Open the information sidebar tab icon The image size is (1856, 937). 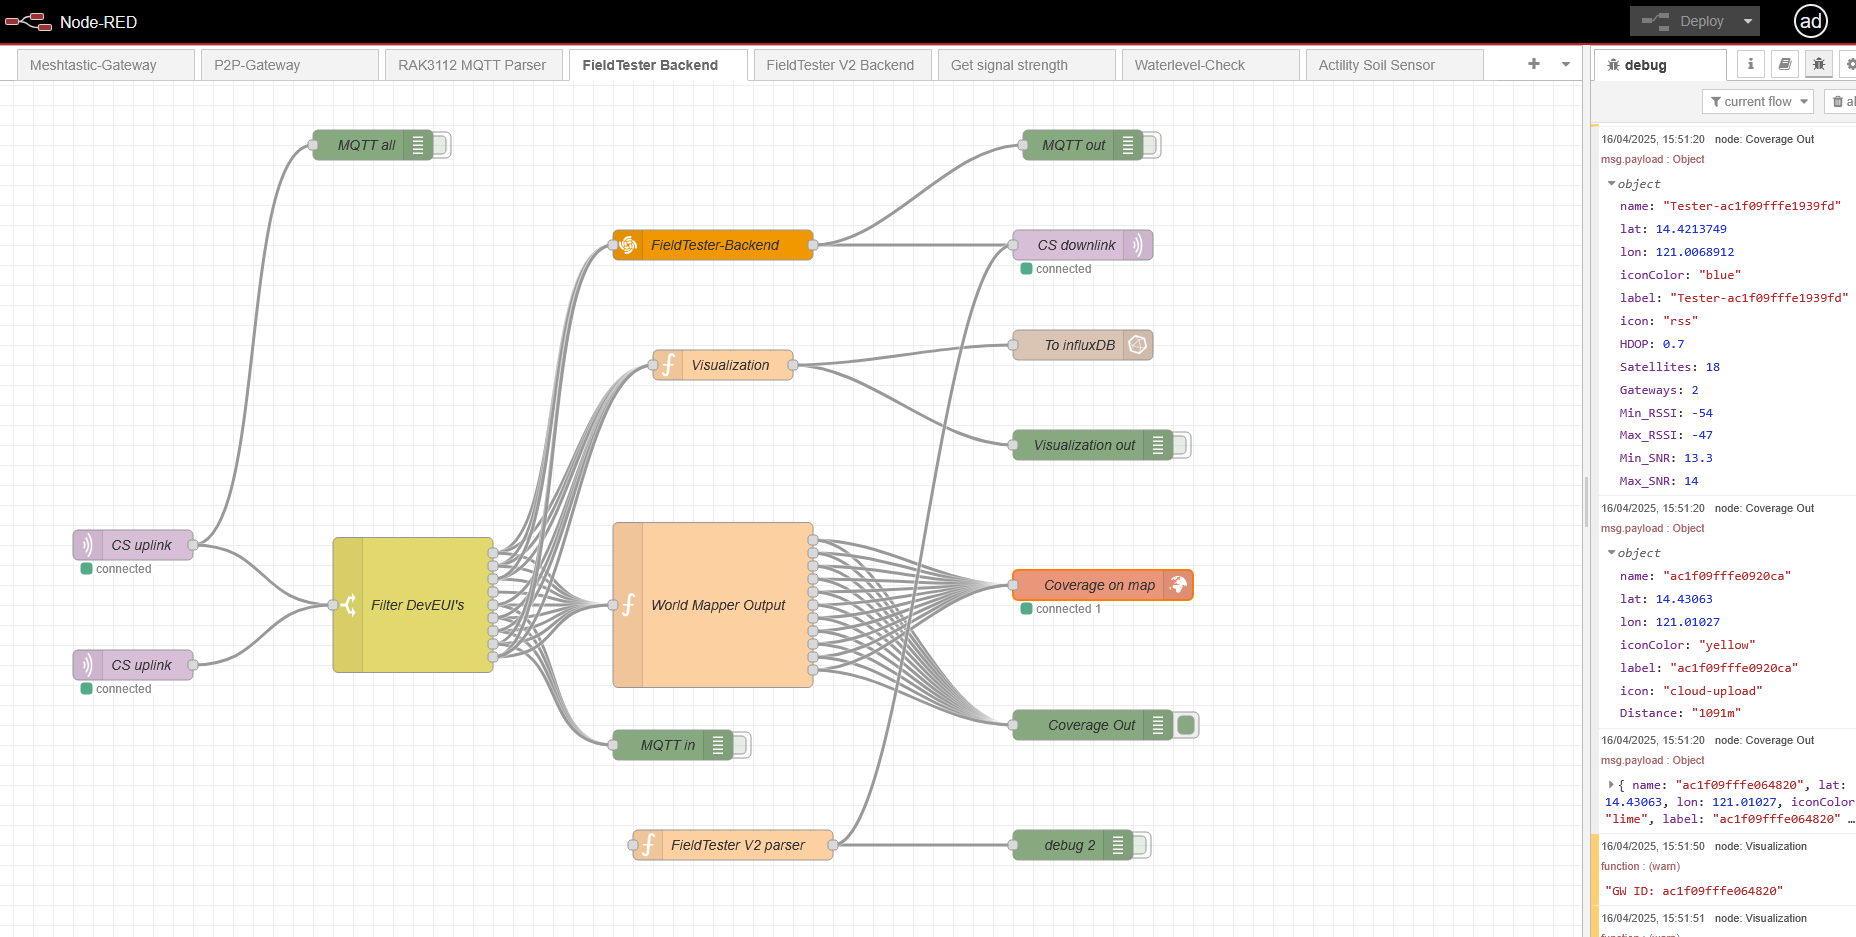coord(1750,64)
